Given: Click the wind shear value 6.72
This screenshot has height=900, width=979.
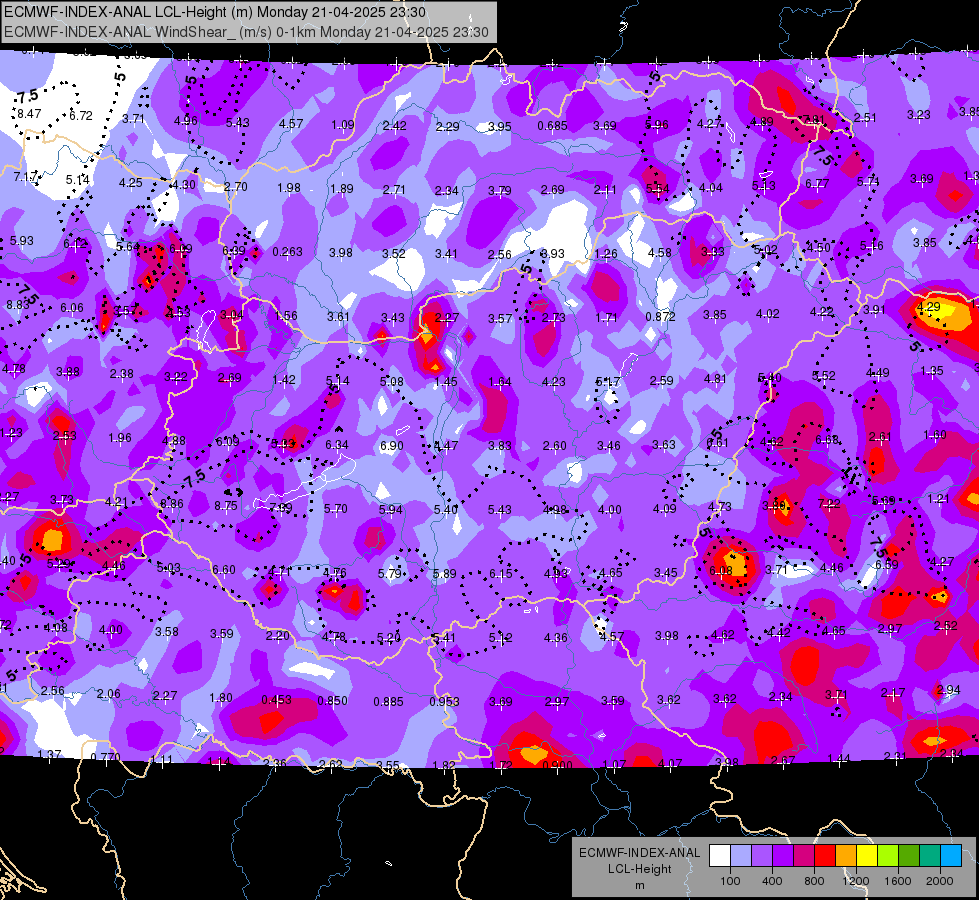Looking at the screenshot, I should [81, 116].
